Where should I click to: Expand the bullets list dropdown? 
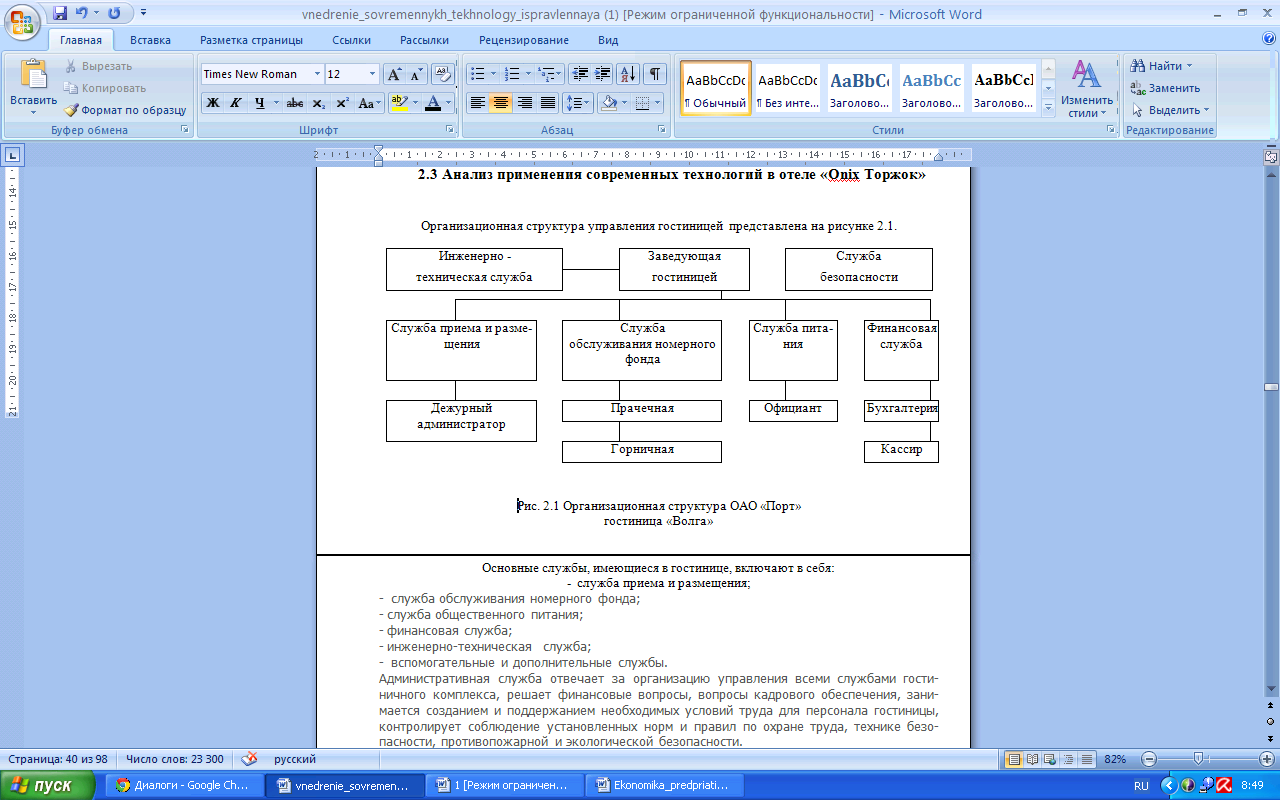pyautogui.click(x=493, y=74)
